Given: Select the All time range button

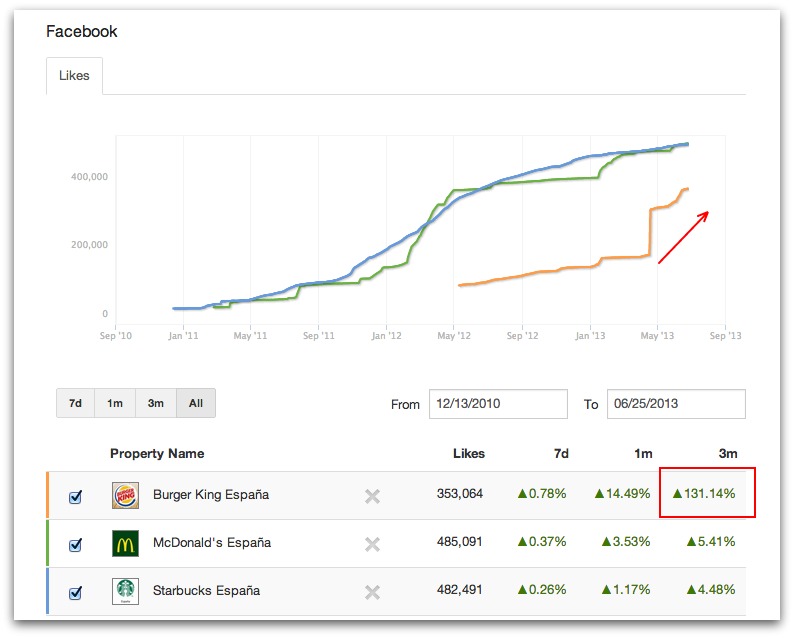Looking at the screenshot, I should 196,403.
